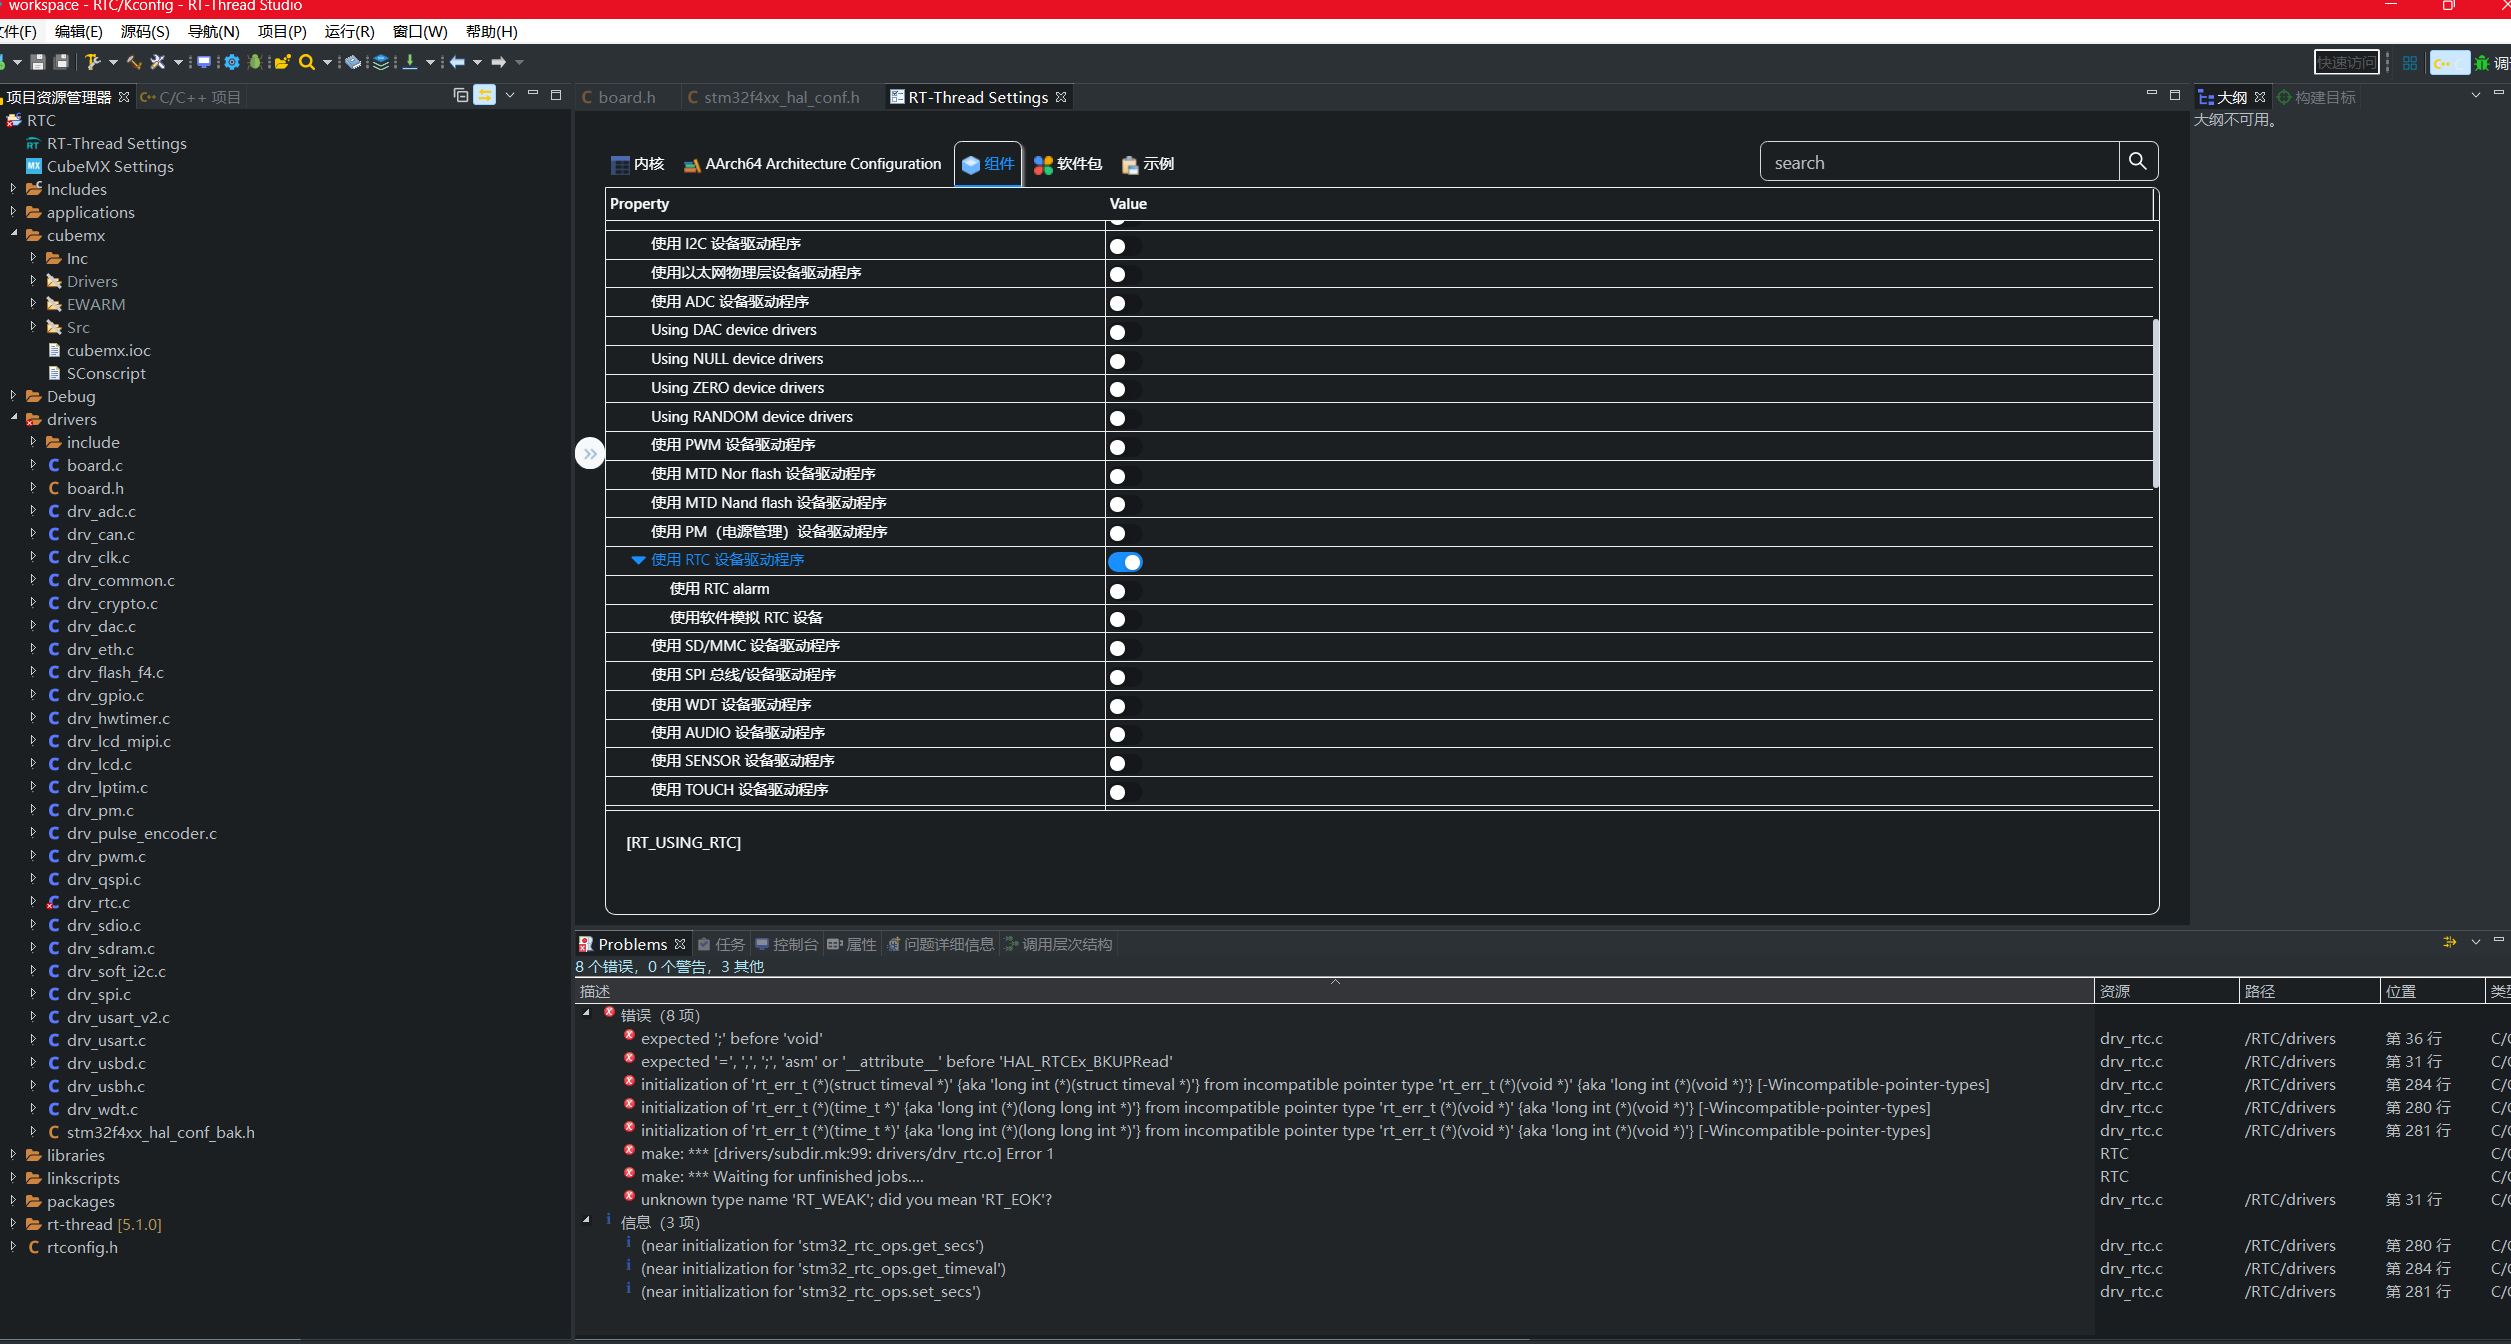Collapse all in project explorer panel

click(x=460, y=95)
